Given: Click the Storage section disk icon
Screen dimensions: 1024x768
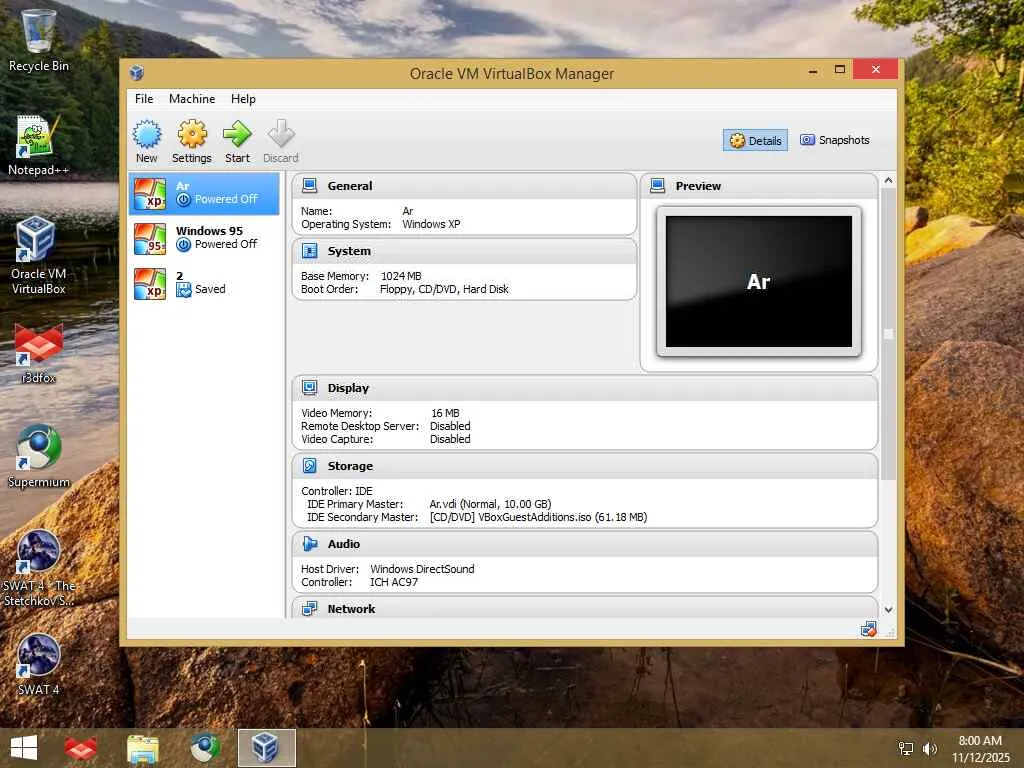Looking at the screenshot, I should pos(310,466).
